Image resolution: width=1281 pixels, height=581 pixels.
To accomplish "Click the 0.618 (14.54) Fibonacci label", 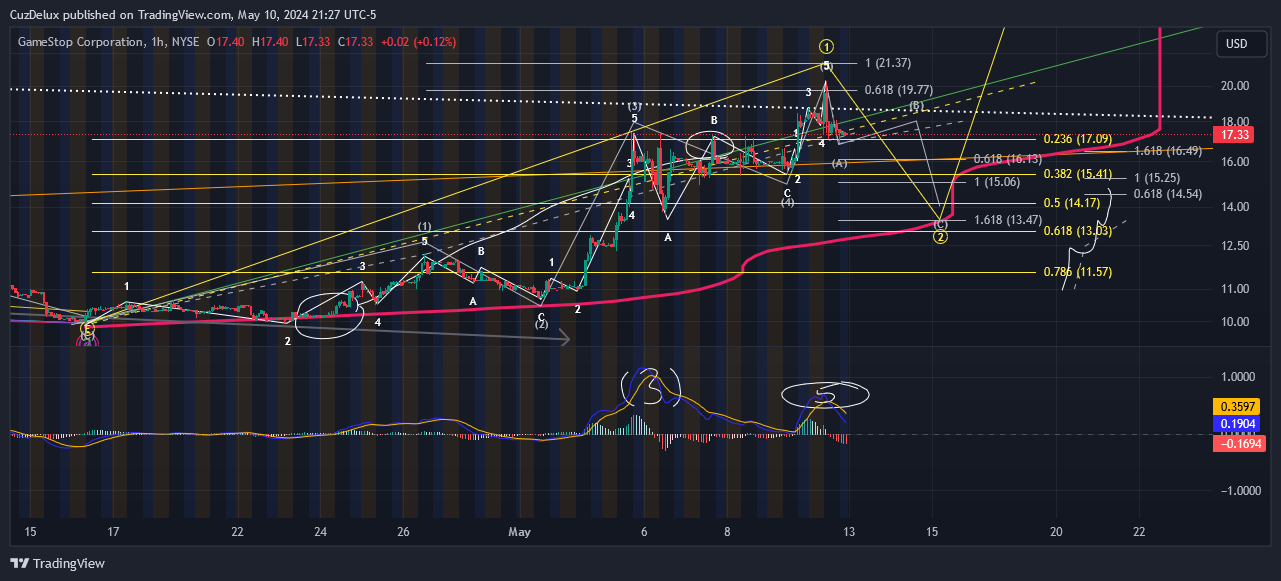I will click(x=1168, y=193).
